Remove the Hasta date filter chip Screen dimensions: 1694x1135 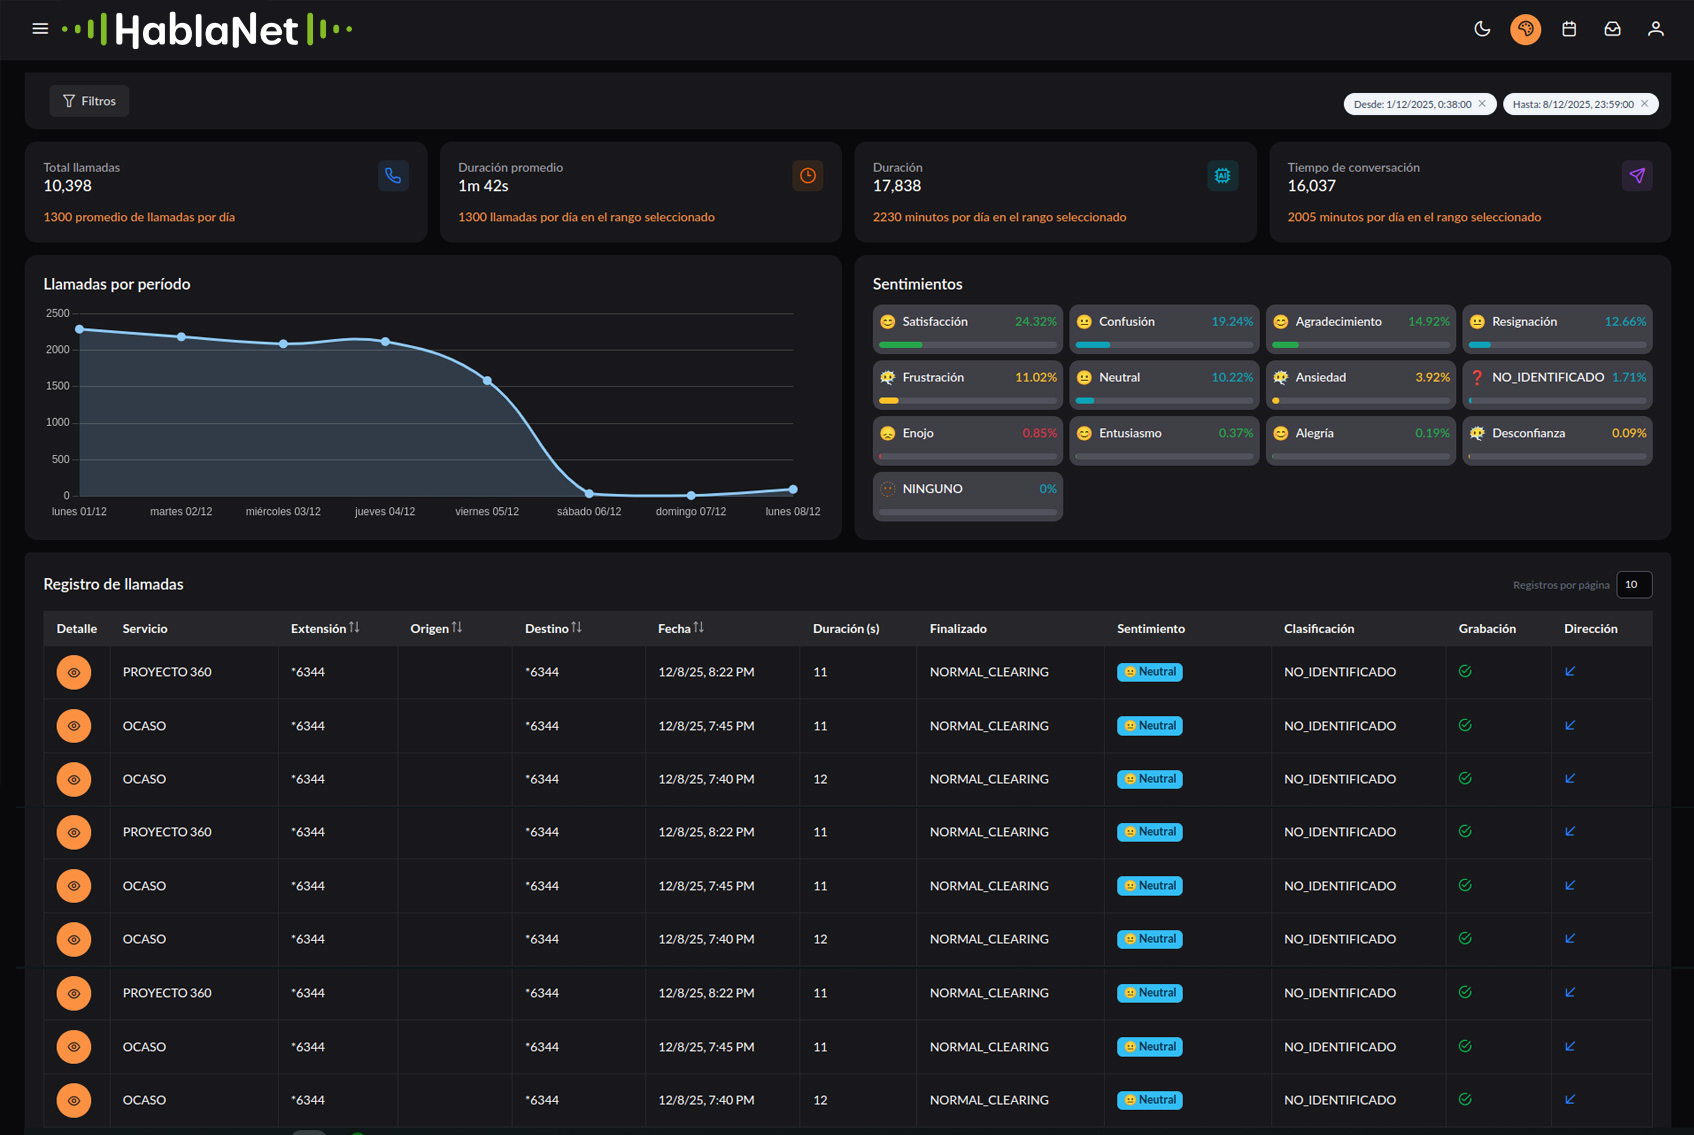[x=1644, y=104]
